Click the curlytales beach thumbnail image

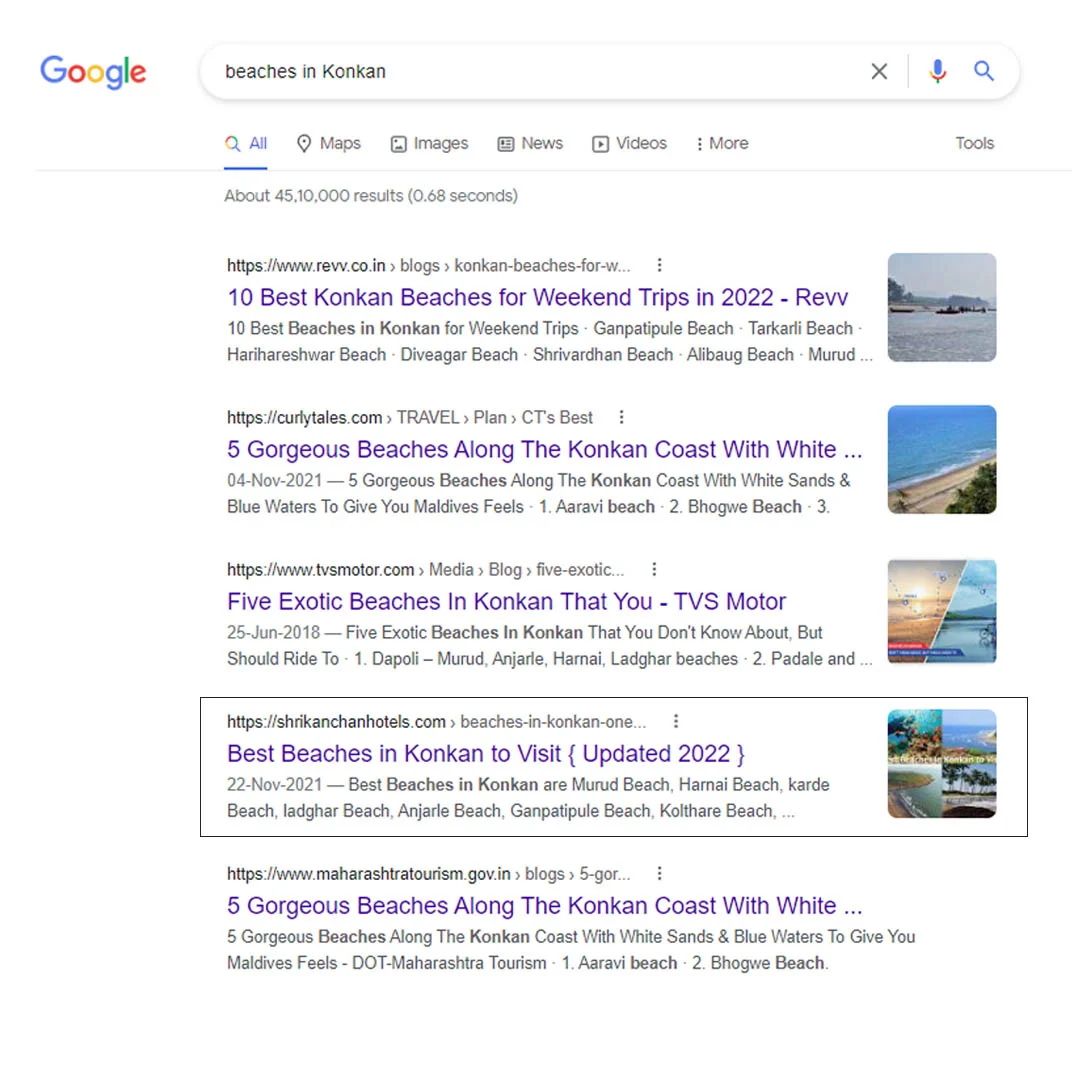pyautogui.click(x=941, y=459)
